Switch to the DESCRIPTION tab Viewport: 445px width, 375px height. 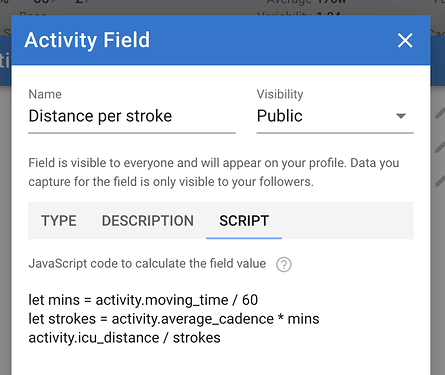[x=148, y=221]
